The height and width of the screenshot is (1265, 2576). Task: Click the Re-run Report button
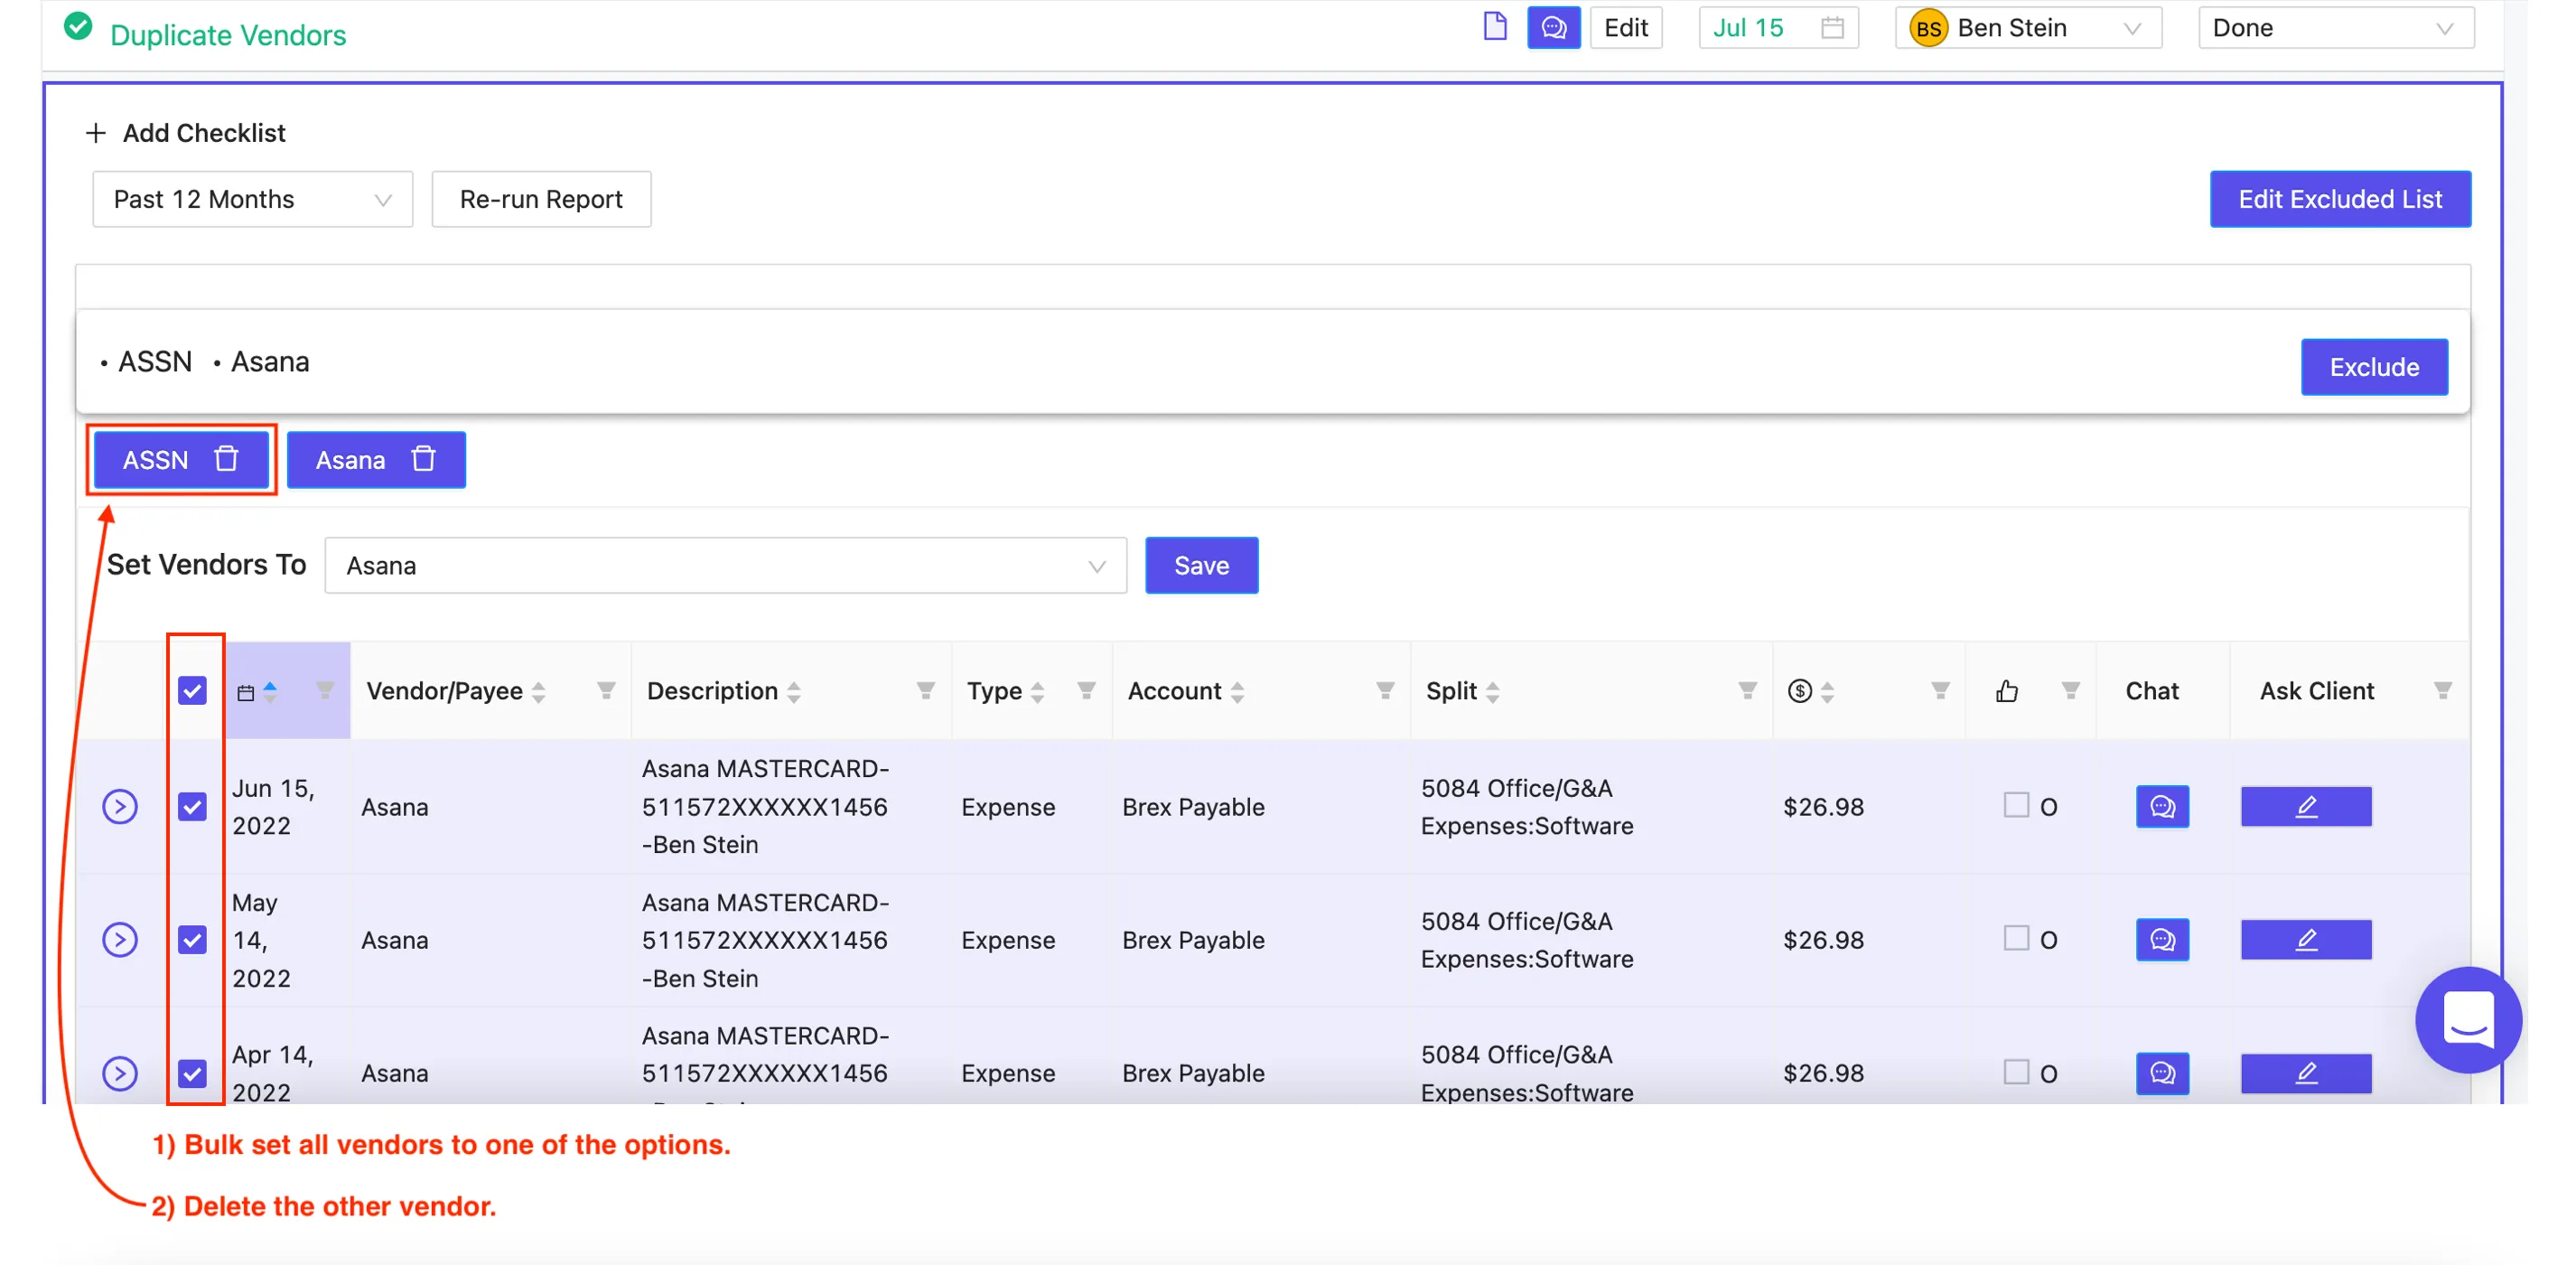pyautogui.click(x=541, y=199)
